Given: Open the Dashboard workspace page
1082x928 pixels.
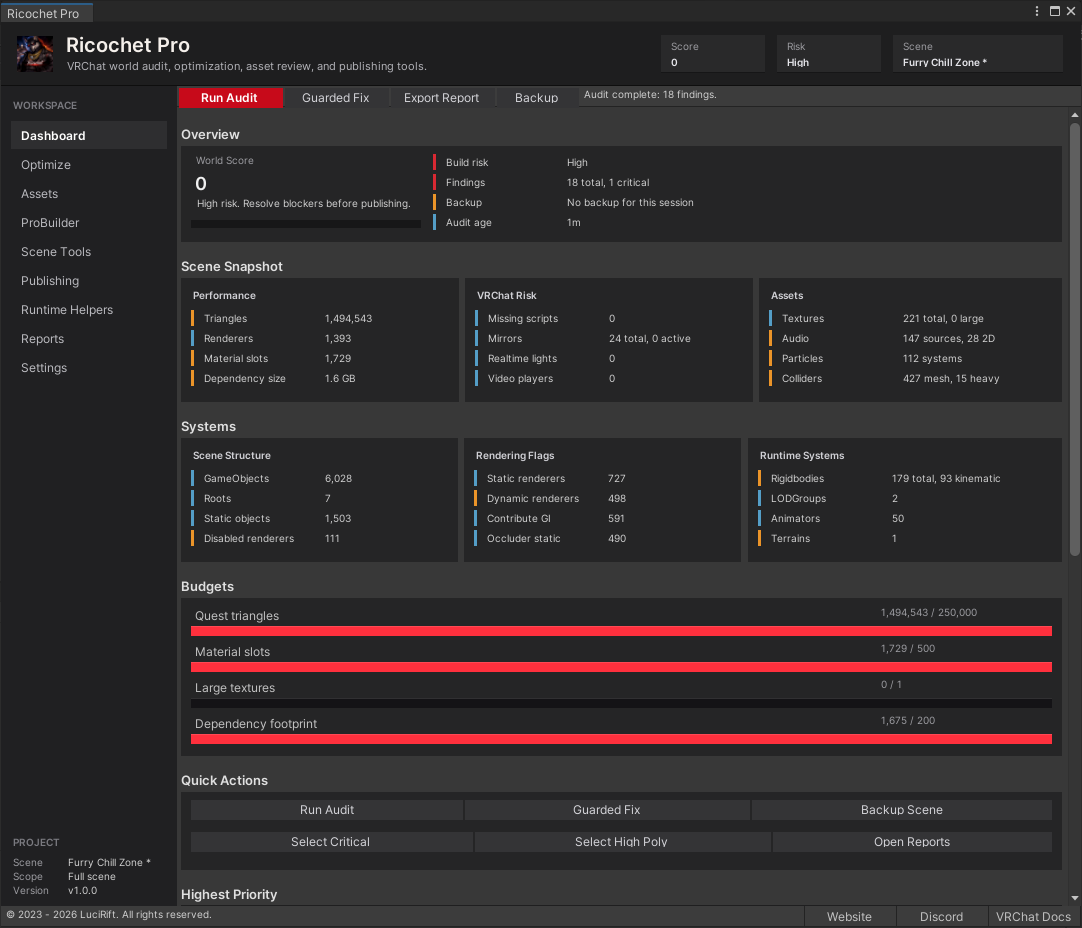Looking at the screenshot, I should 89,135.
